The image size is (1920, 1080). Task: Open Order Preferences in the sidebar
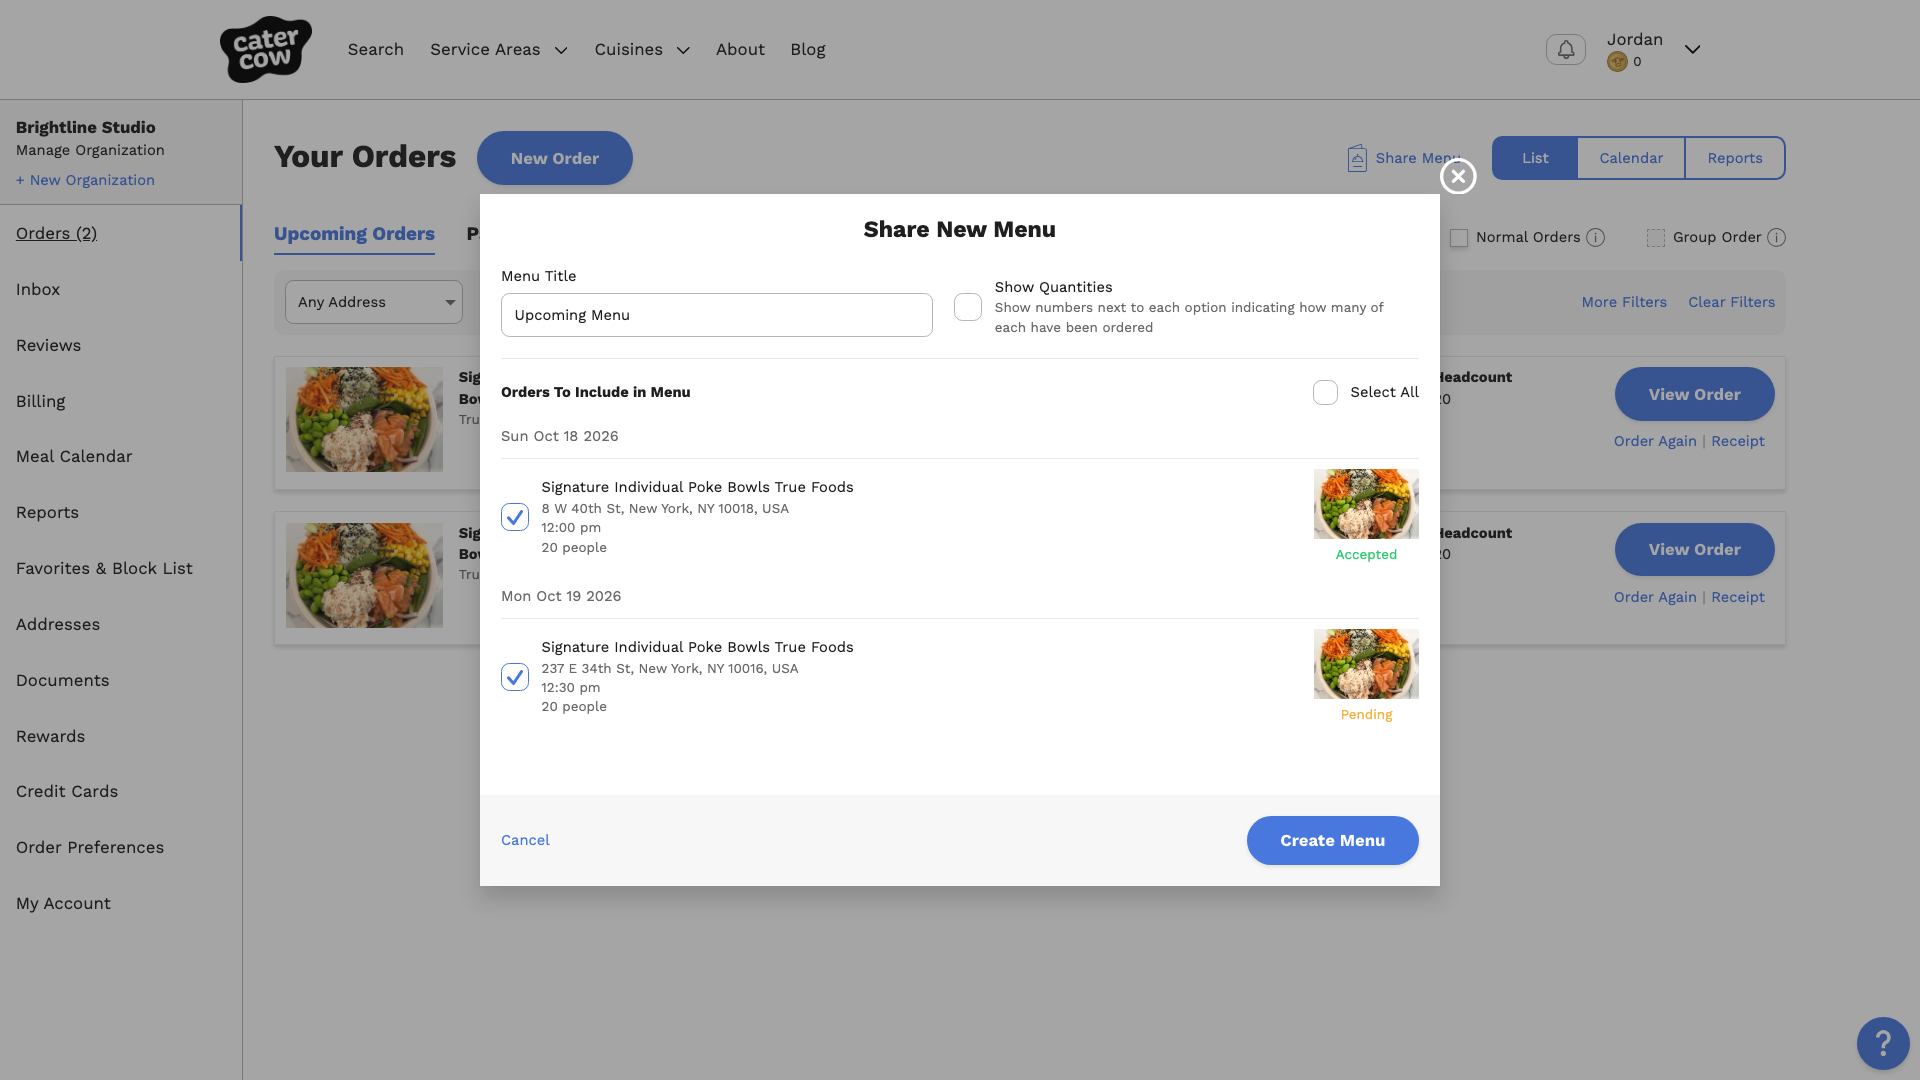click(x=90, y=848)
